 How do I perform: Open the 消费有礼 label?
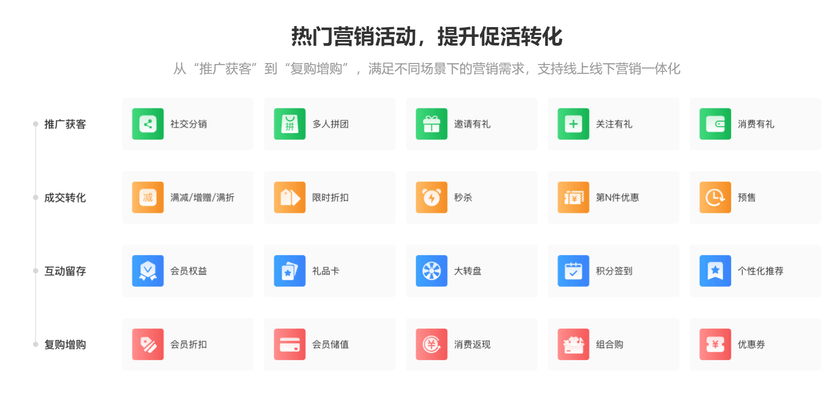click(x=756, y=125)
